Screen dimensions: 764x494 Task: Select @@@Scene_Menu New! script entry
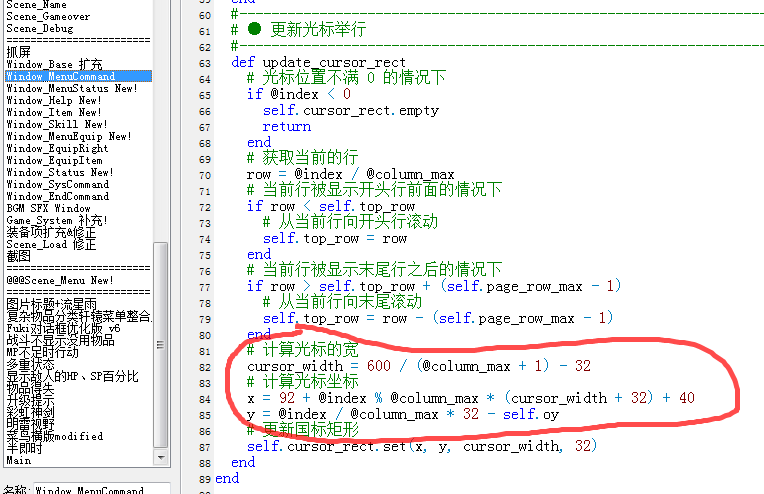60,281
